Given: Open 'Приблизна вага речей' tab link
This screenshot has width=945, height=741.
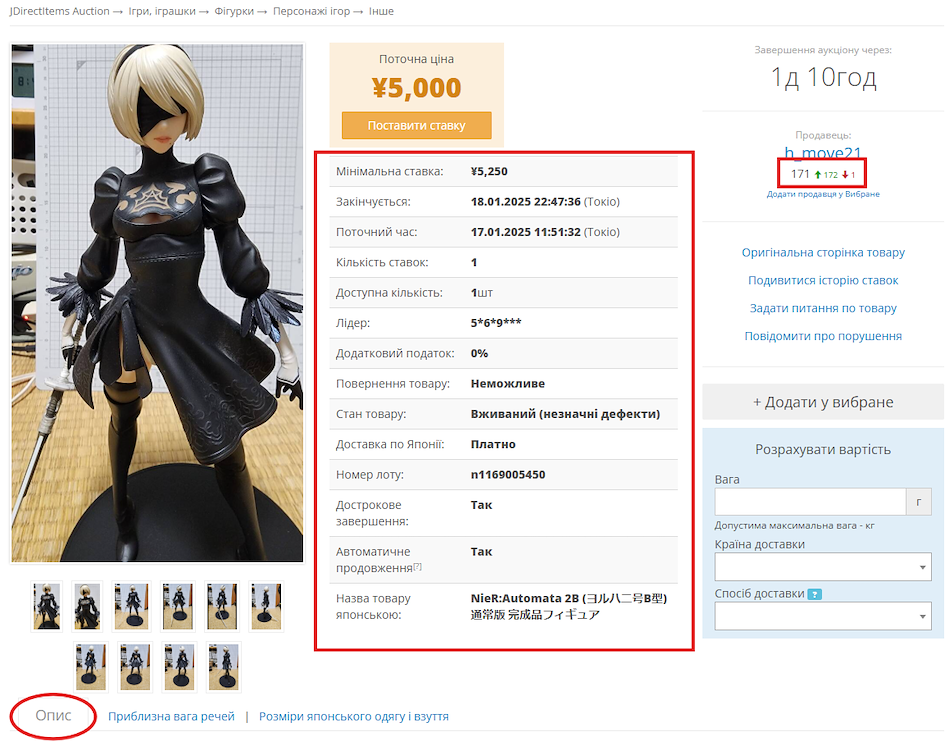Looking at the screenshot, I should 171,716.
